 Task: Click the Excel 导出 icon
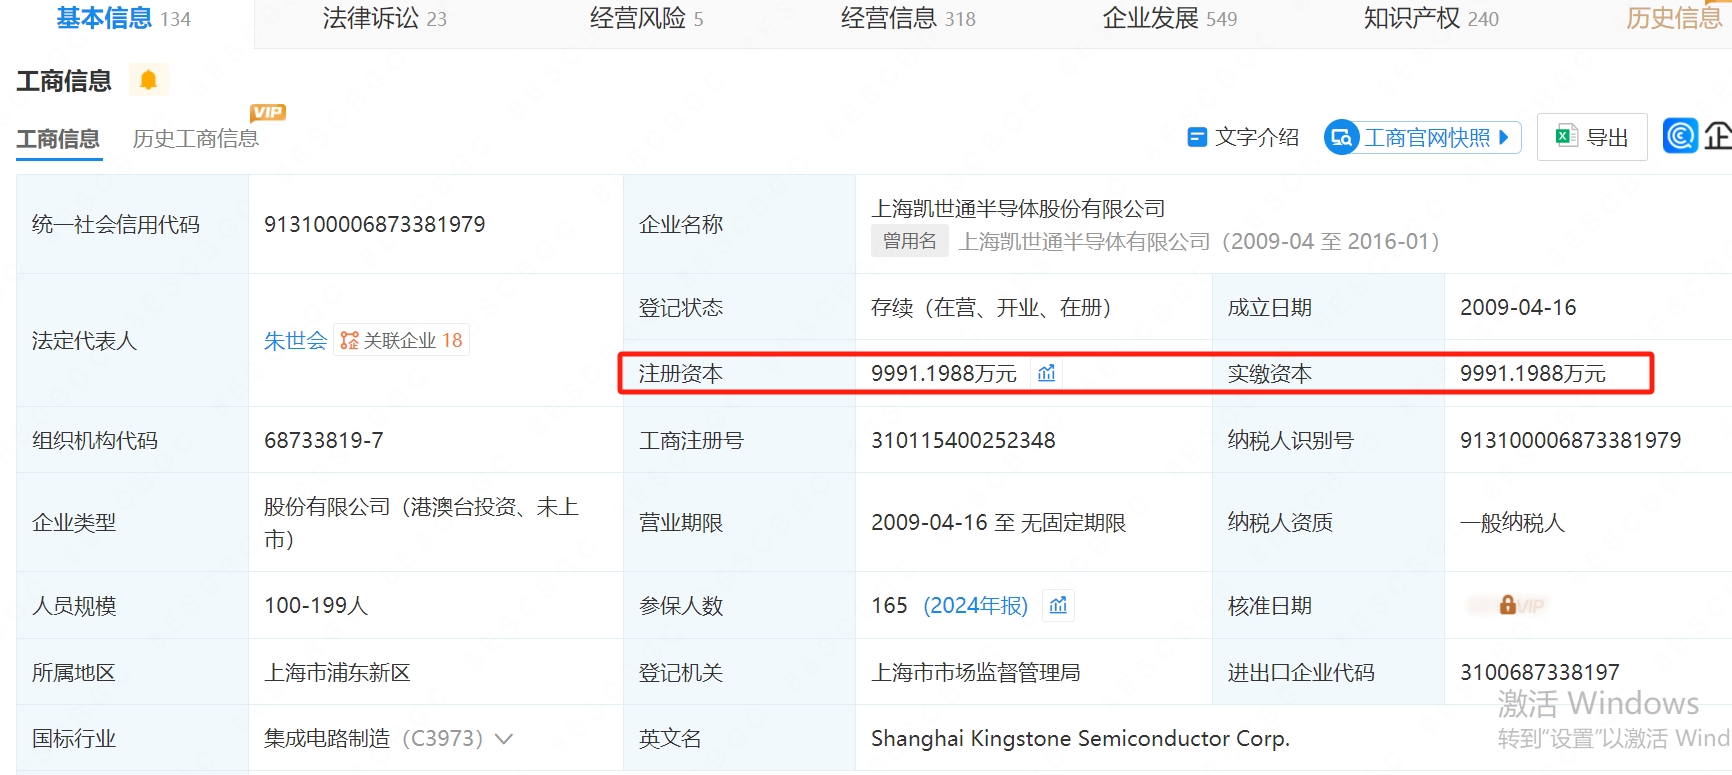(x=1566, y=136)
